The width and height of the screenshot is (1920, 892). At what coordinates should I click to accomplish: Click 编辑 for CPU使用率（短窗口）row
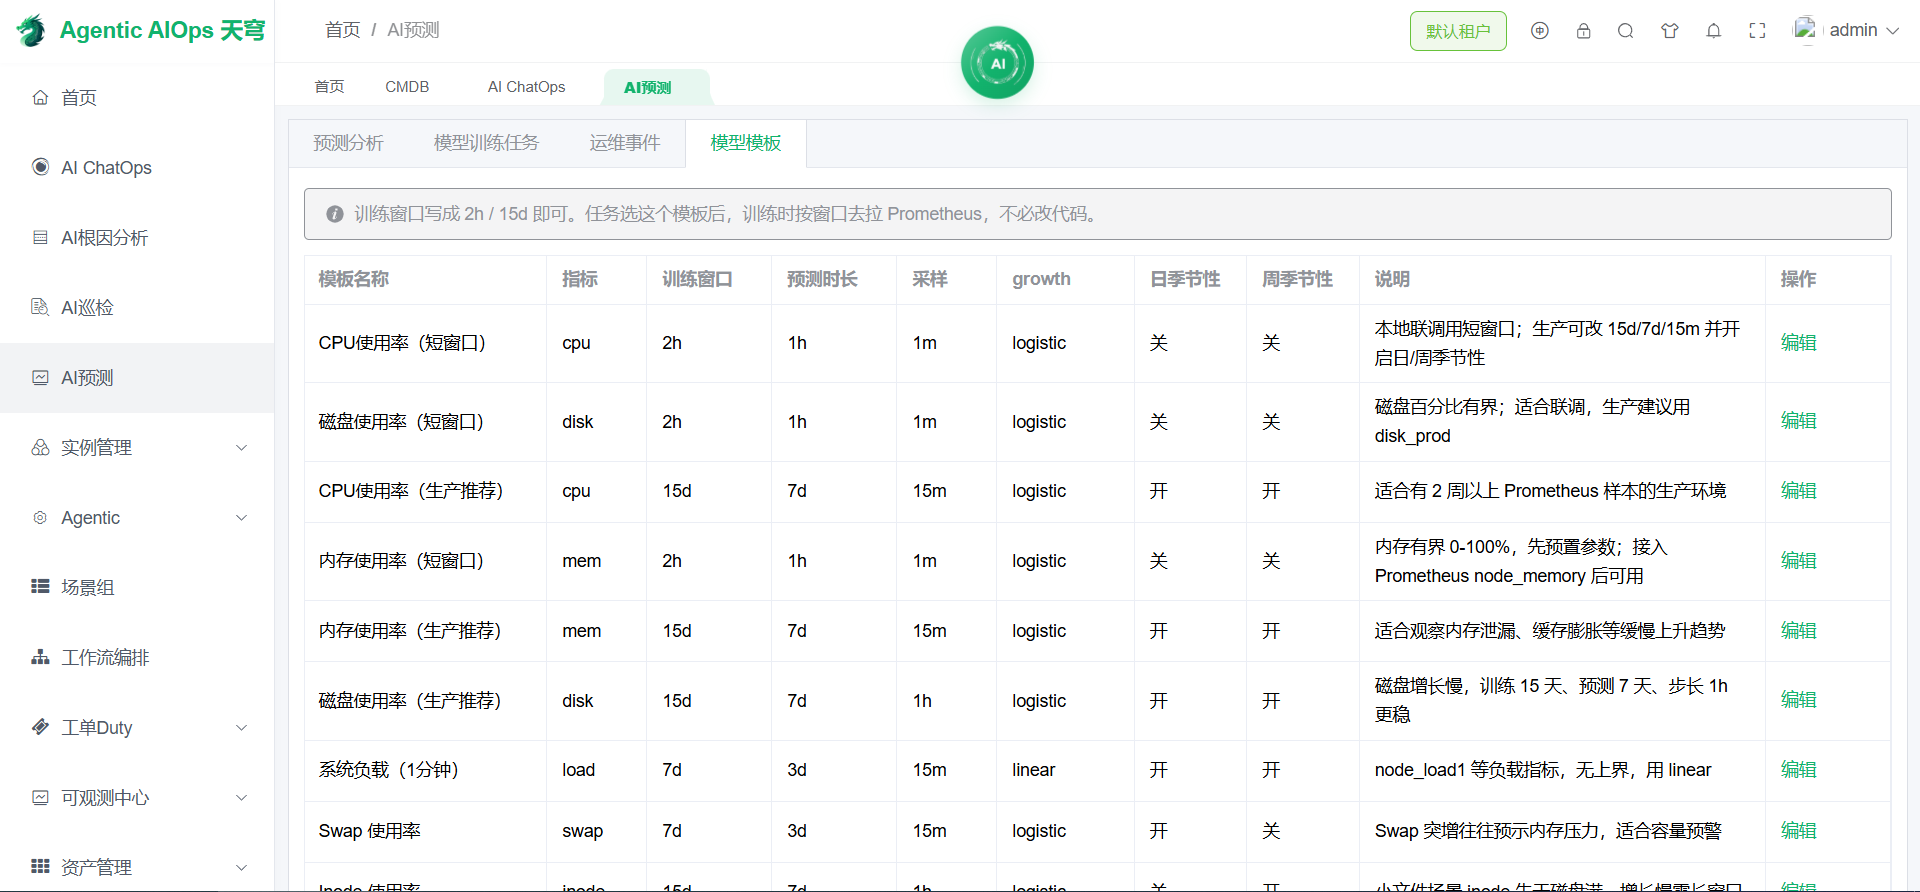[1798, 343]
